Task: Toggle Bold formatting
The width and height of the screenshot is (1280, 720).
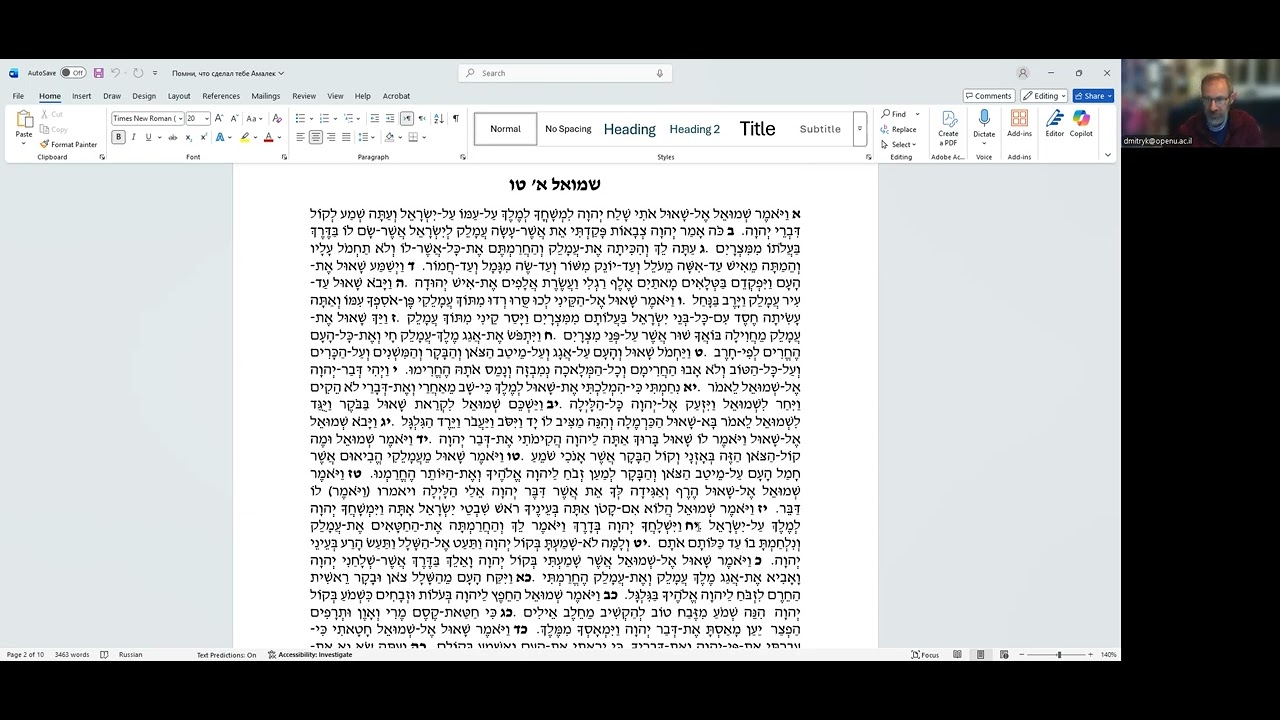Action: click(118, 137)
